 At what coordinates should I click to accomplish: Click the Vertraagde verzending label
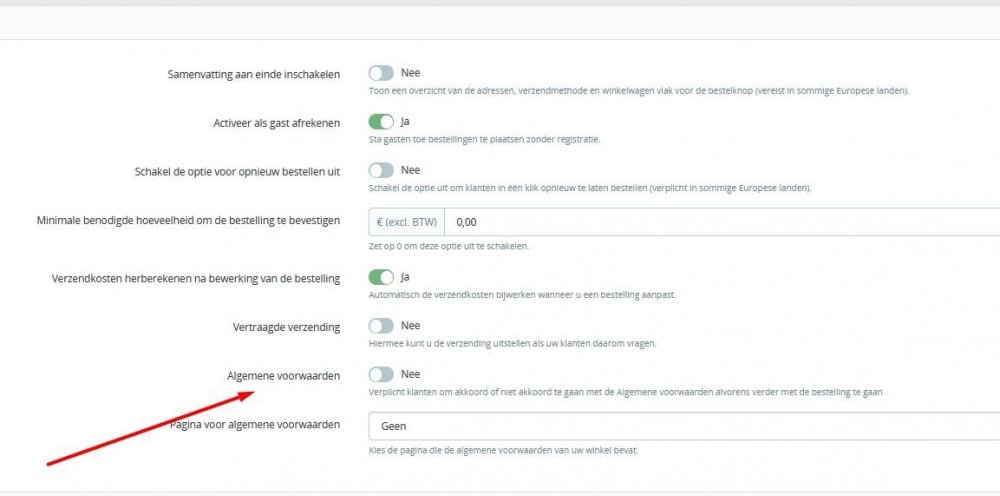pos(287,327)
